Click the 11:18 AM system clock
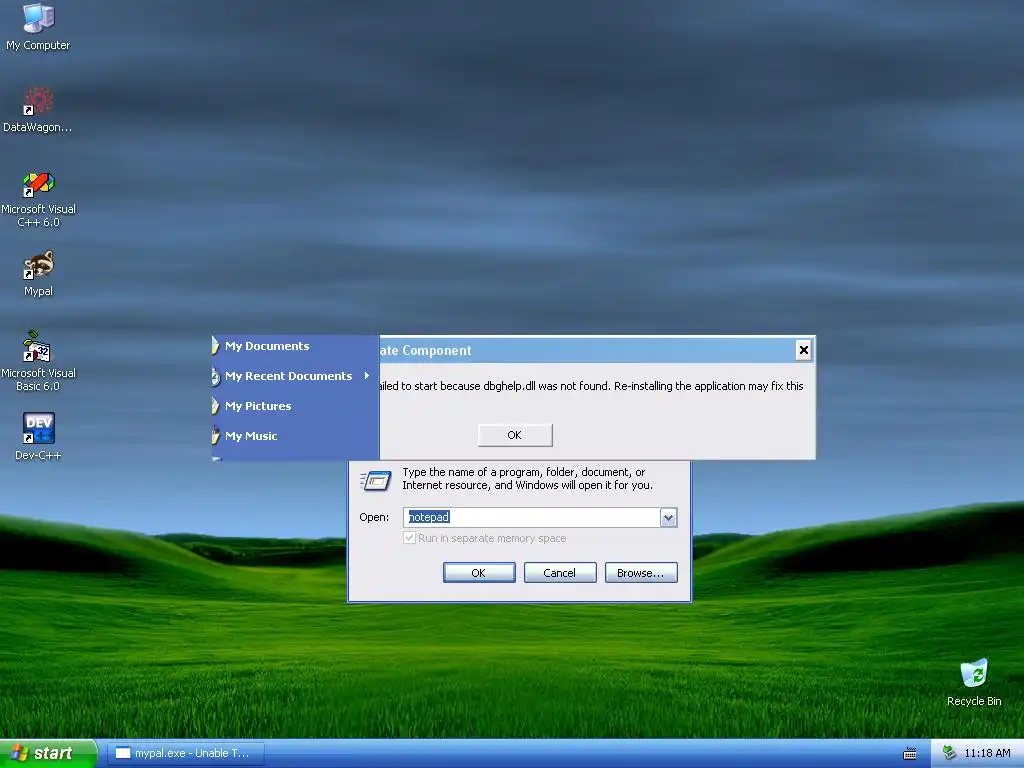1024x768 pixels. click(x=987, y=753)
